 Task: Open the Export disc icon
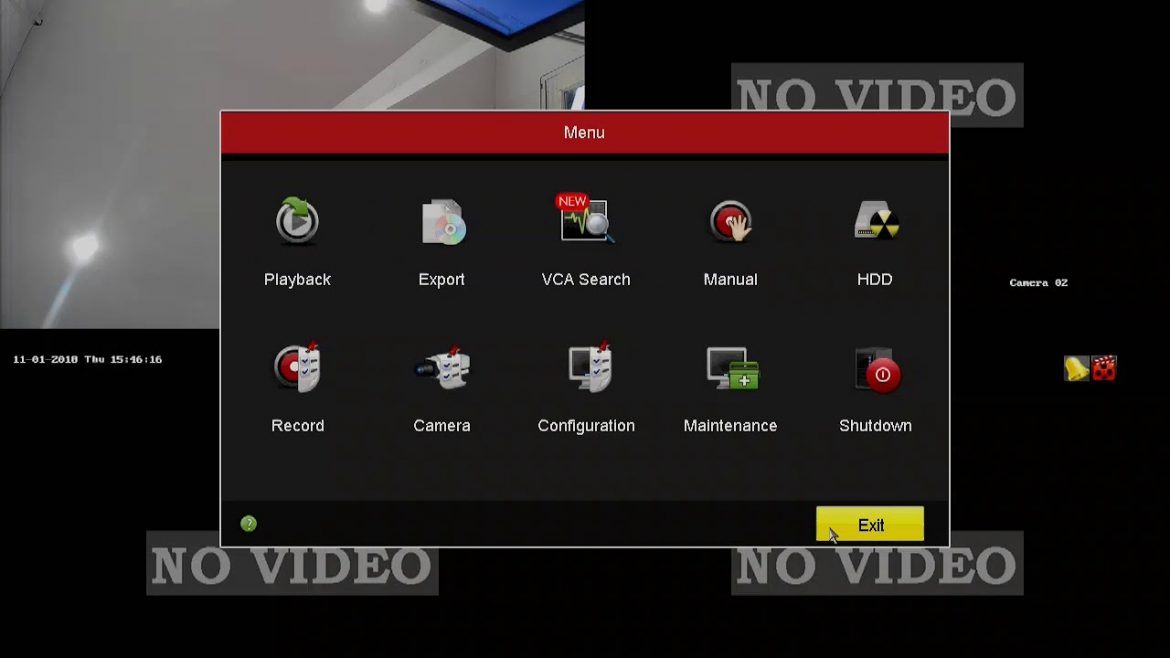point(442,222)
